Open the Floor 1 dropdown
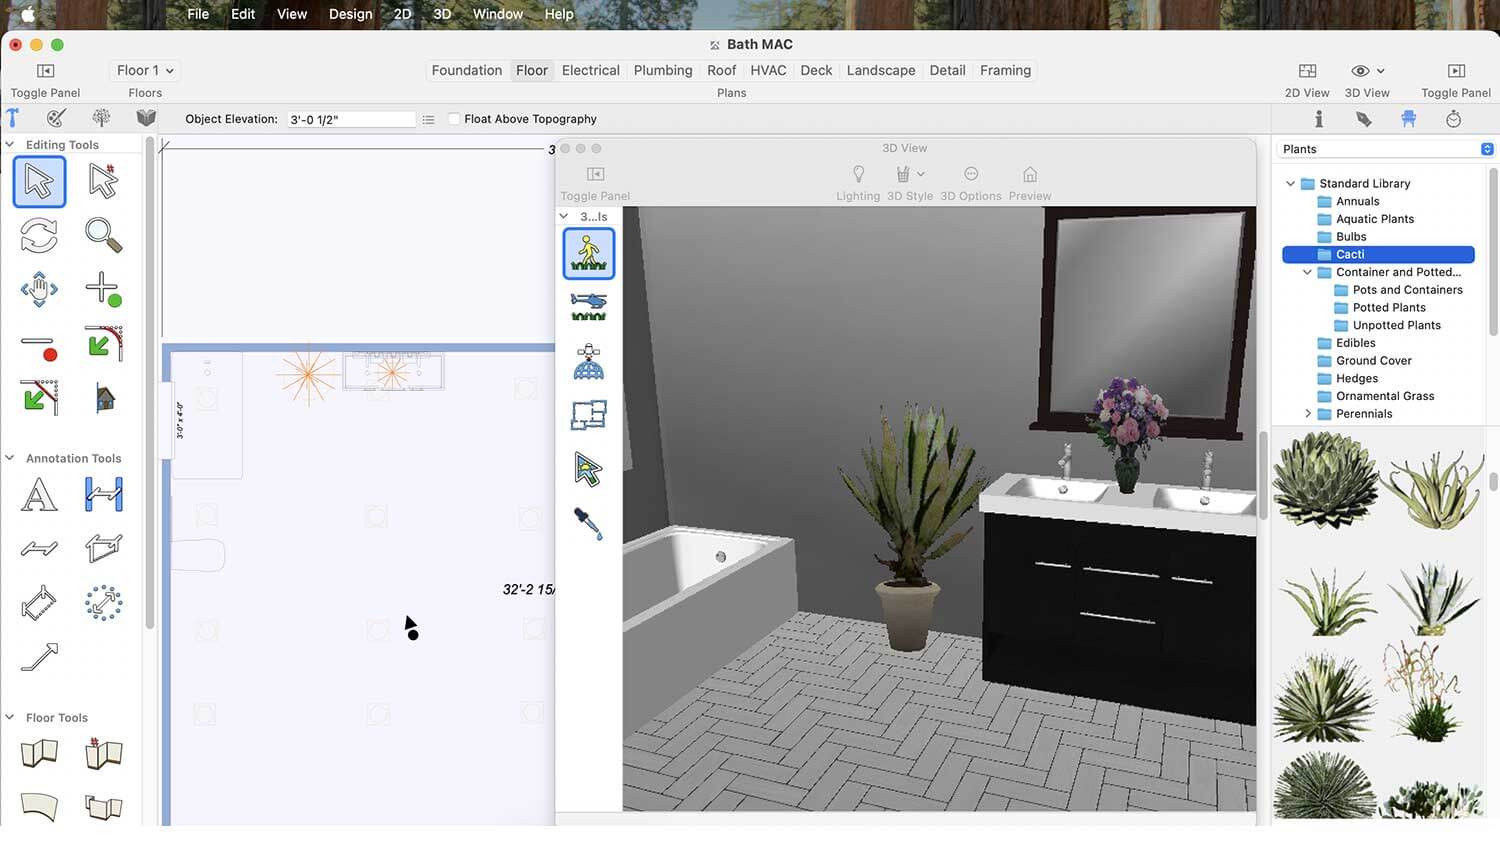Viewport: 1500px width, 860px height. point(145,71)
